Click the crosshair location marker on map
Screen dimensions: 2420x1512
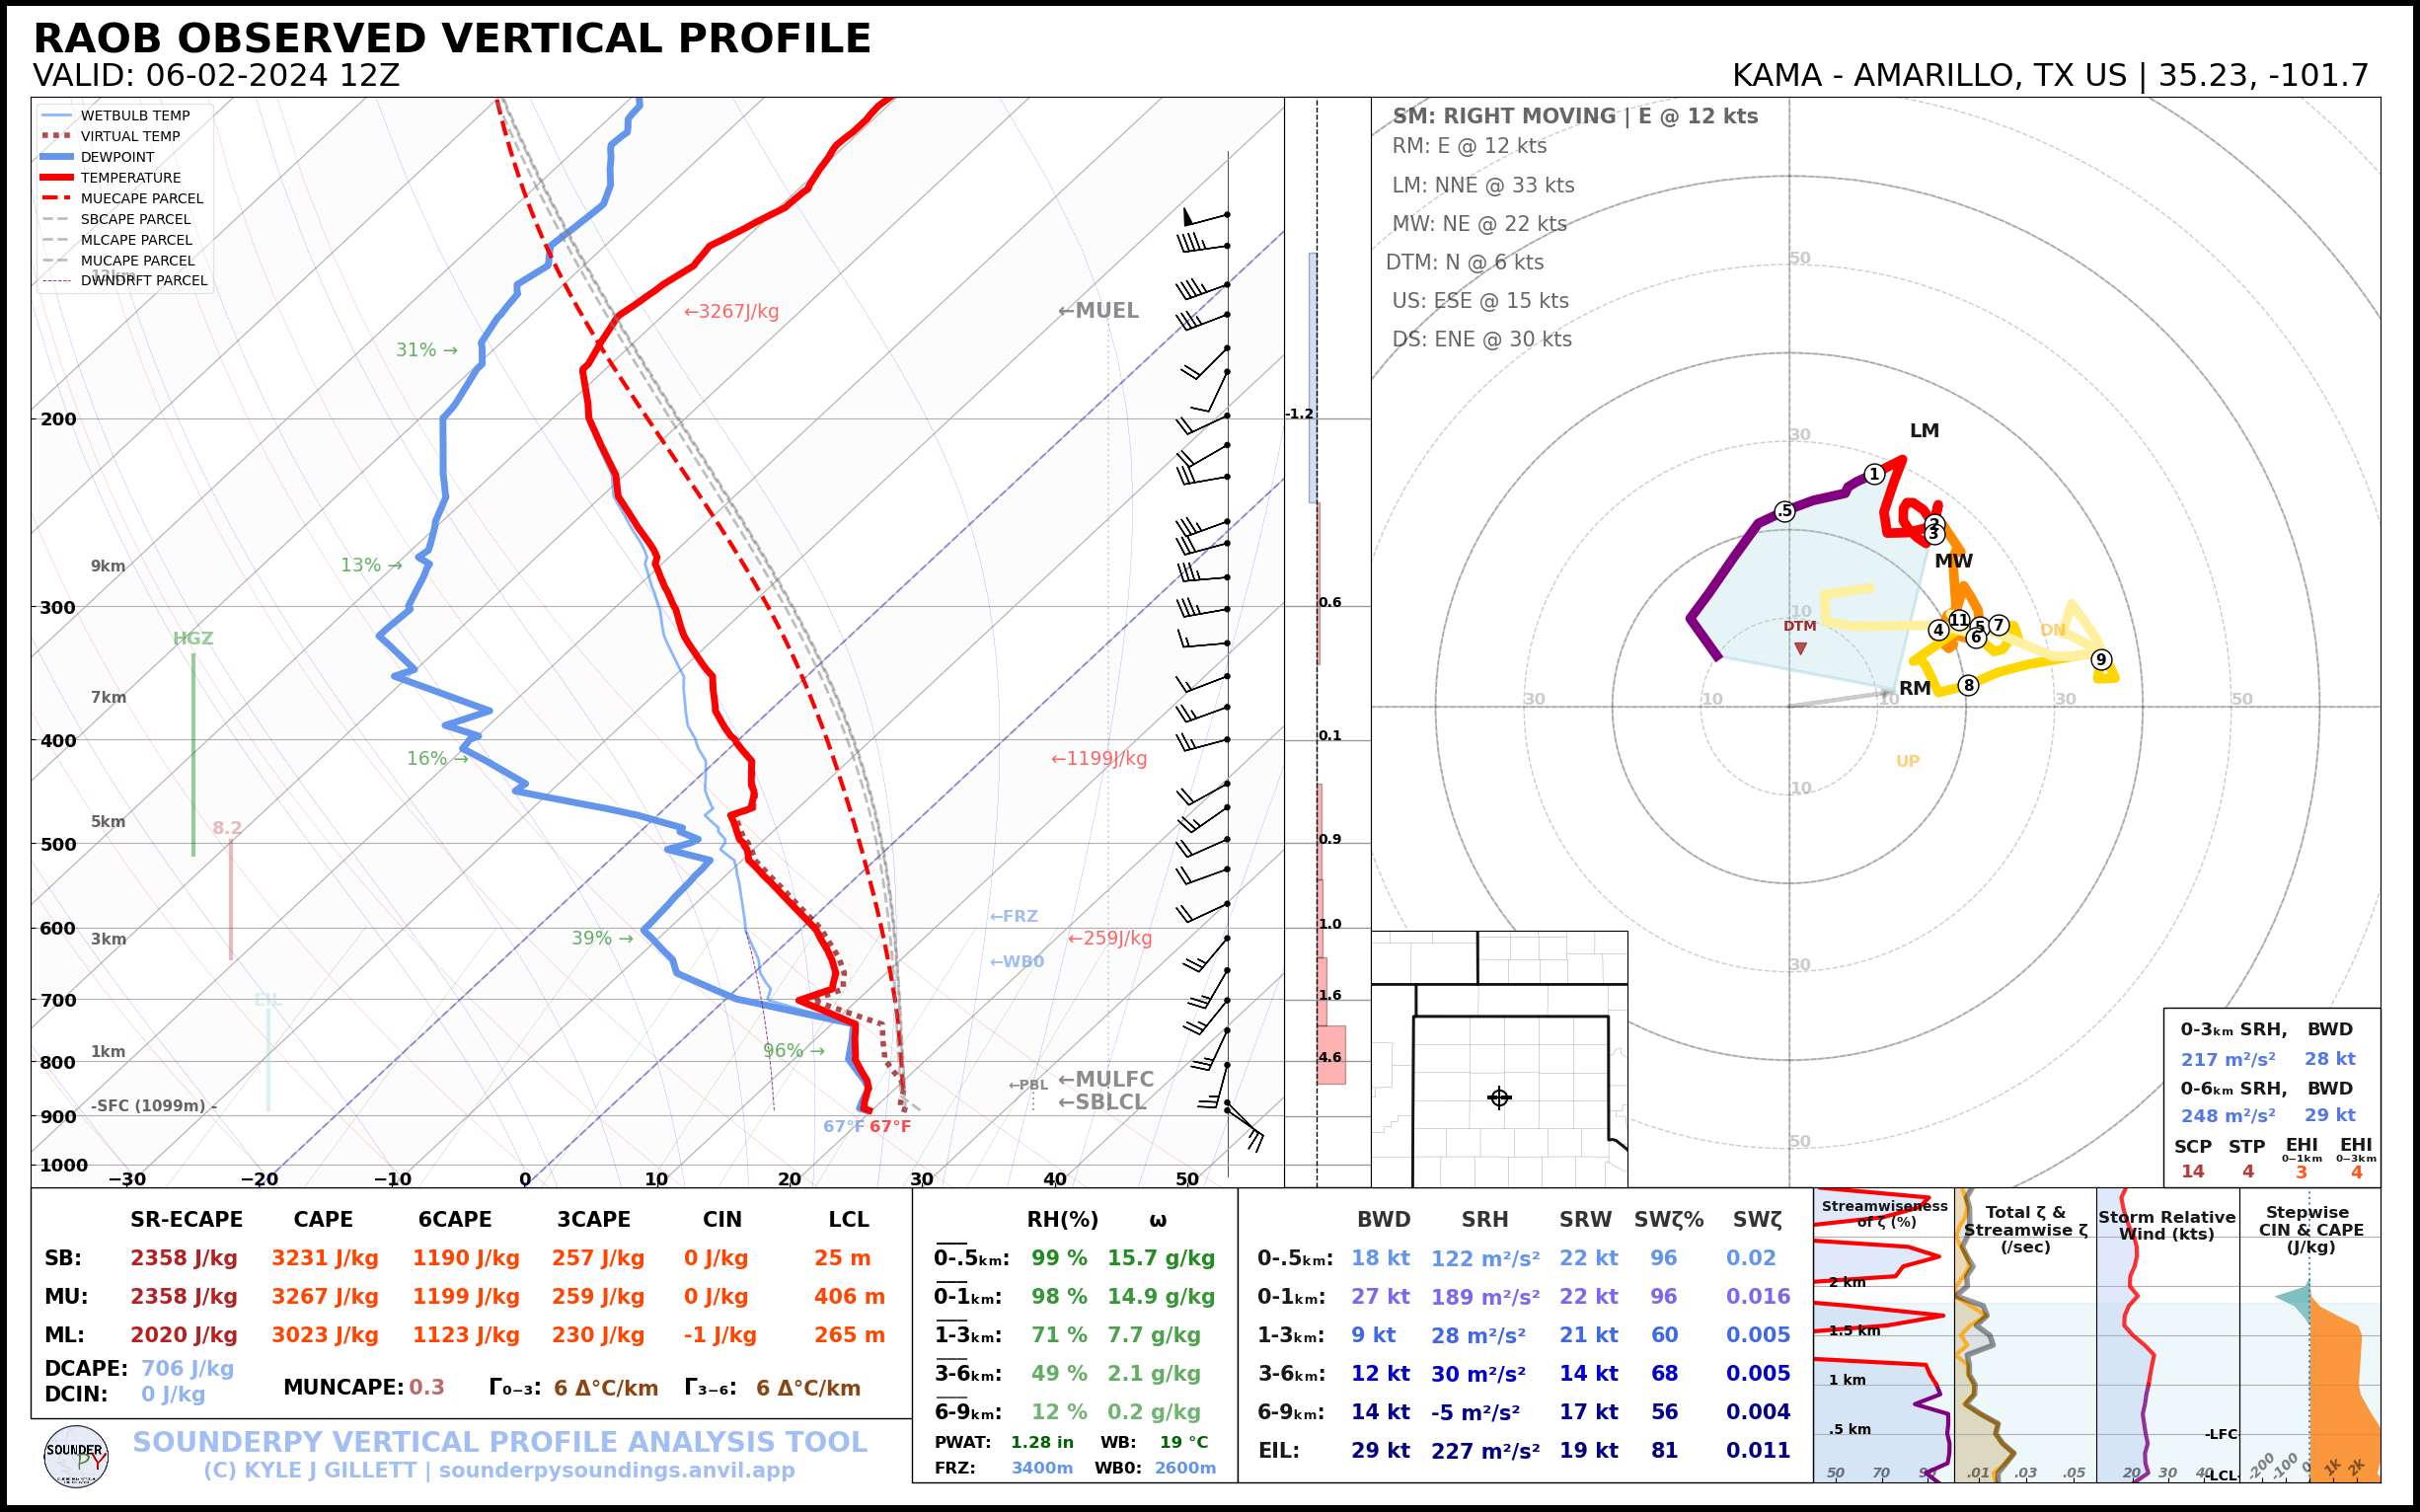(1499, 1098)
